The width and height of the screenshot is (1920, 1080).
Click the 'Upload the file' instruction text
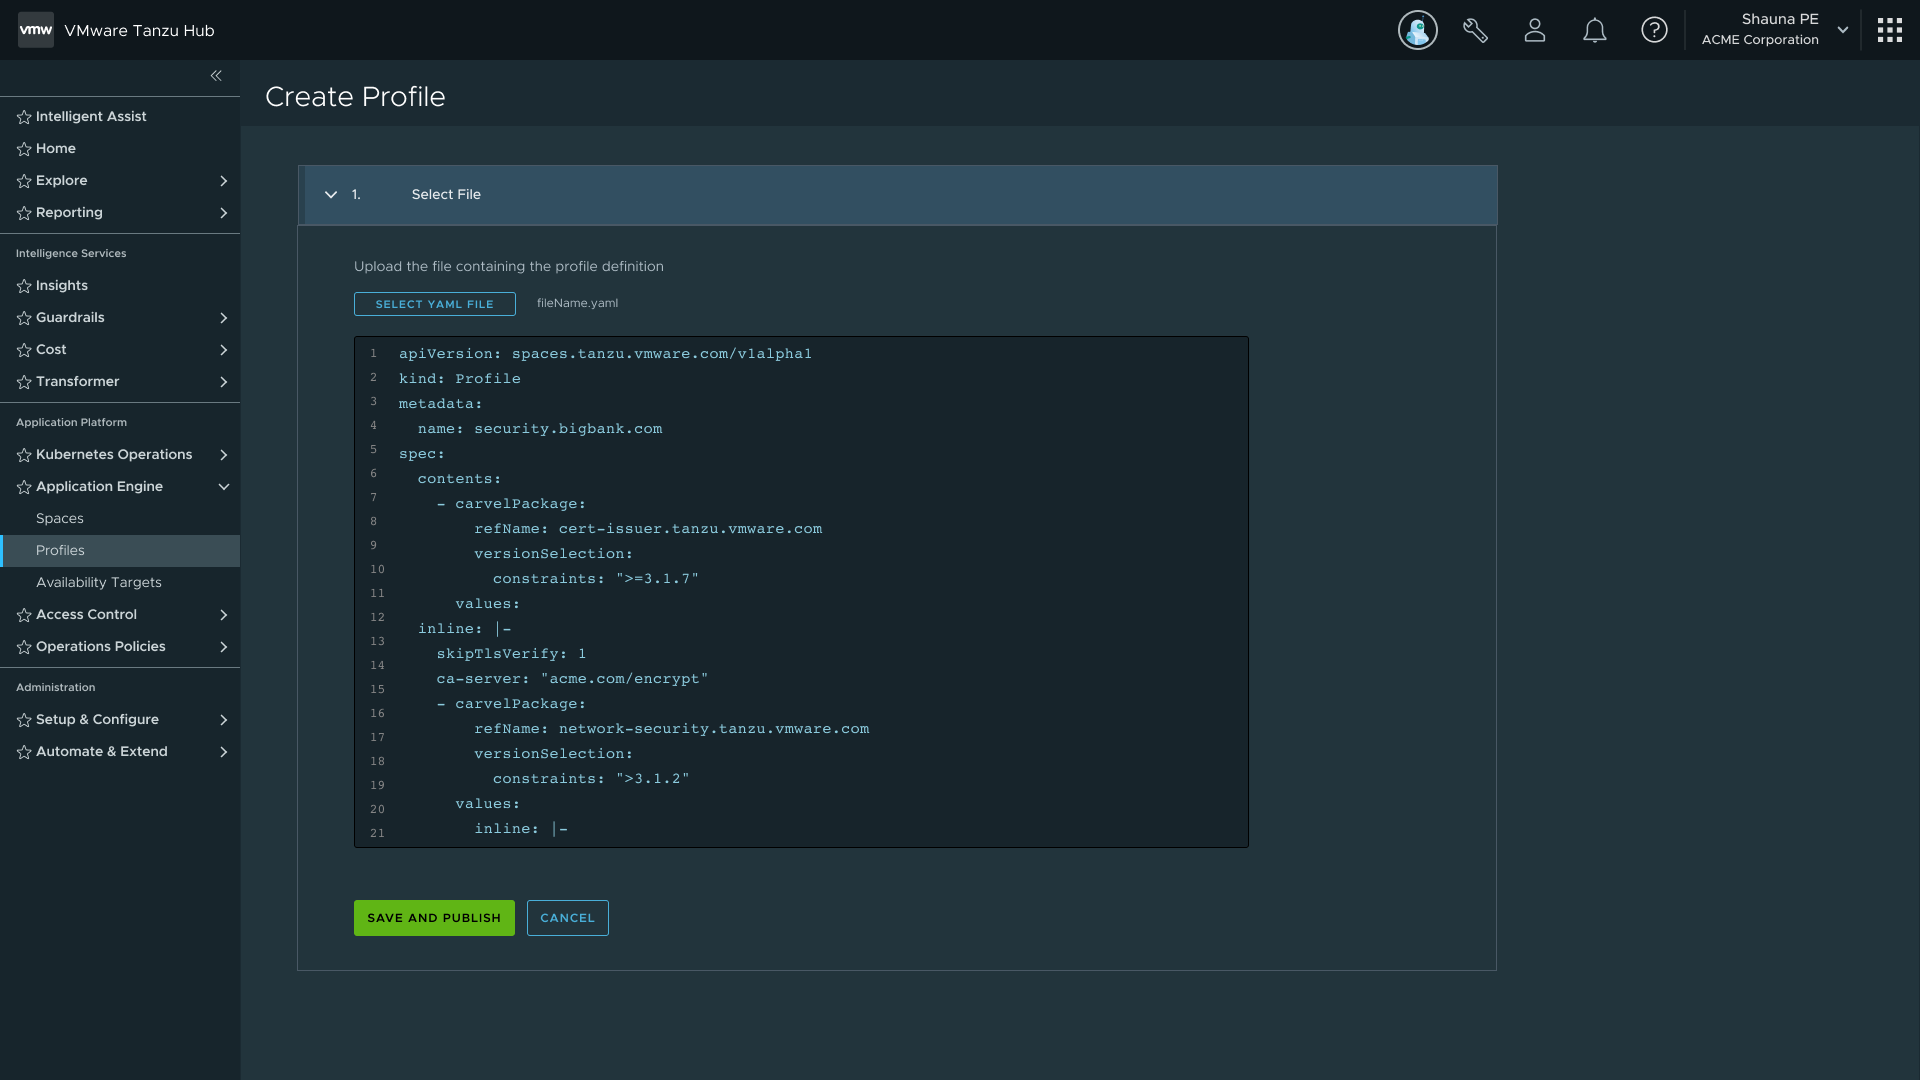509,266
